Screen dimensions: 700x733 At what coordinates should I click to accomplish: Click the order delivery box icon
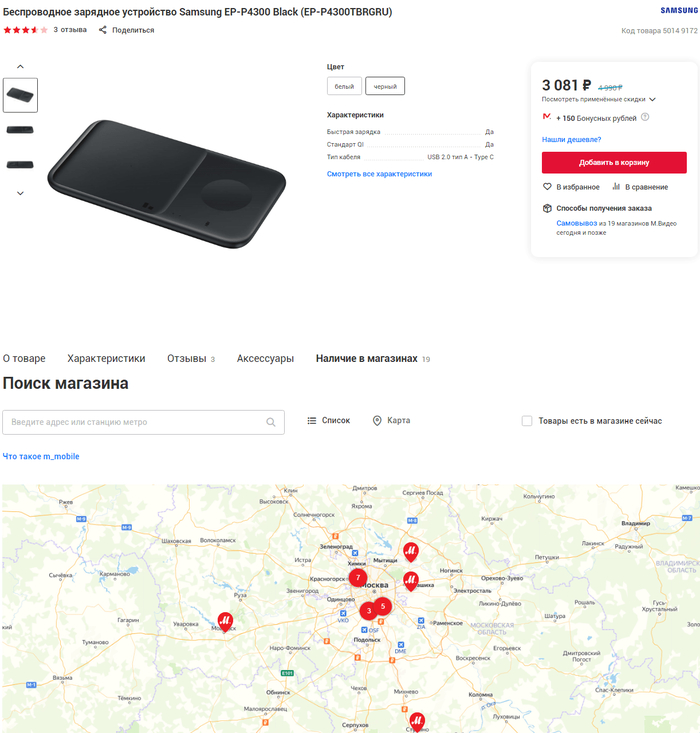[x=547, y=208]
